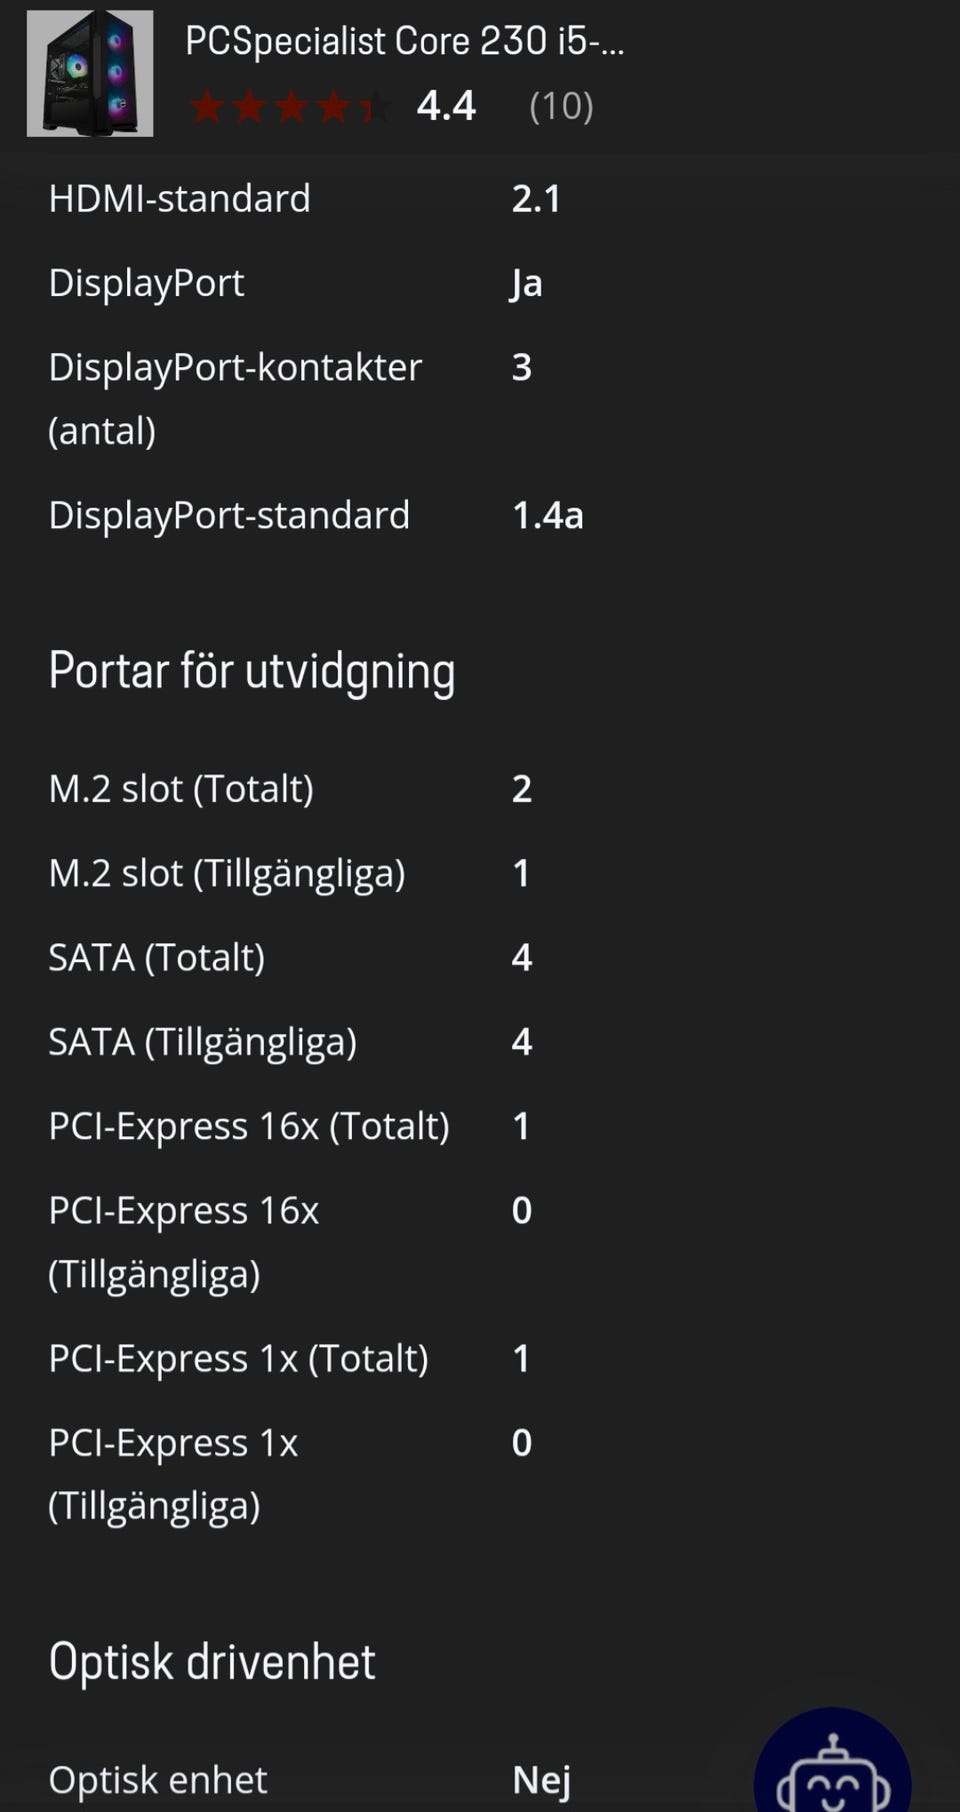960x1812 pixels.
Task: Open the PCSpecialist Core 230 product title
Action: point(404,41)
